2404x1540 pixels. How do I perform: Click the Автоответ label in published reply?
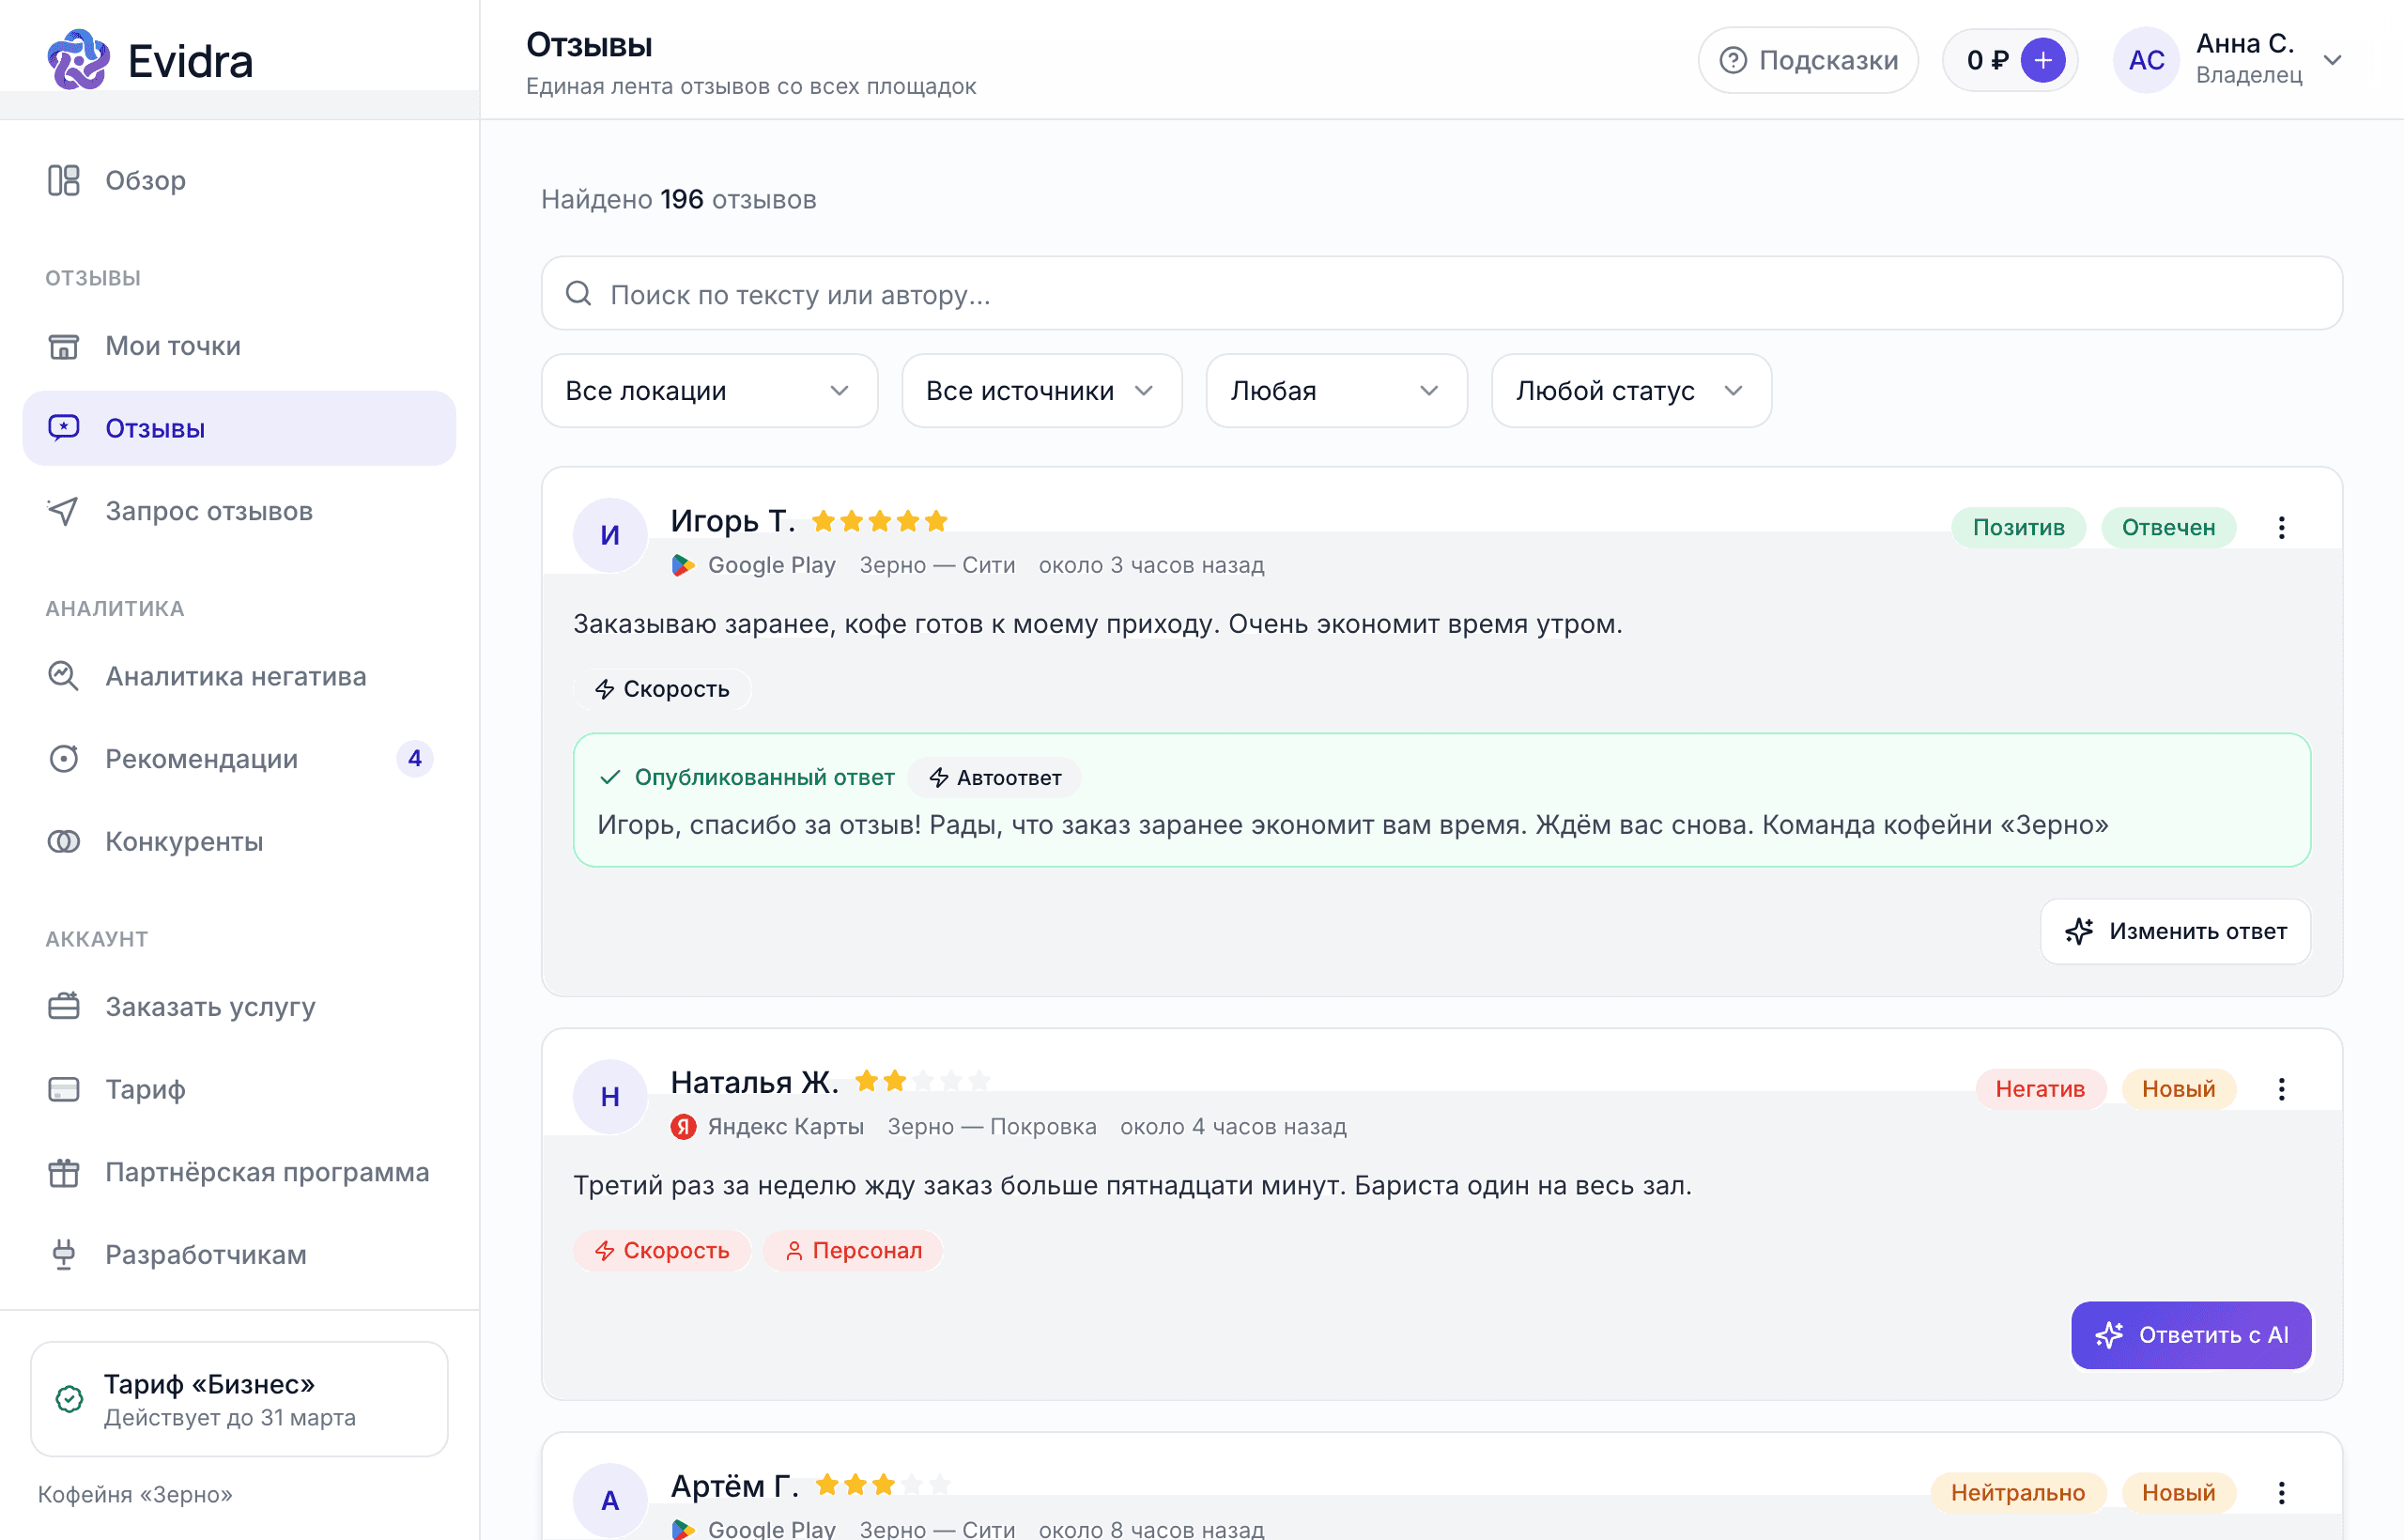[x=995, y=778]
